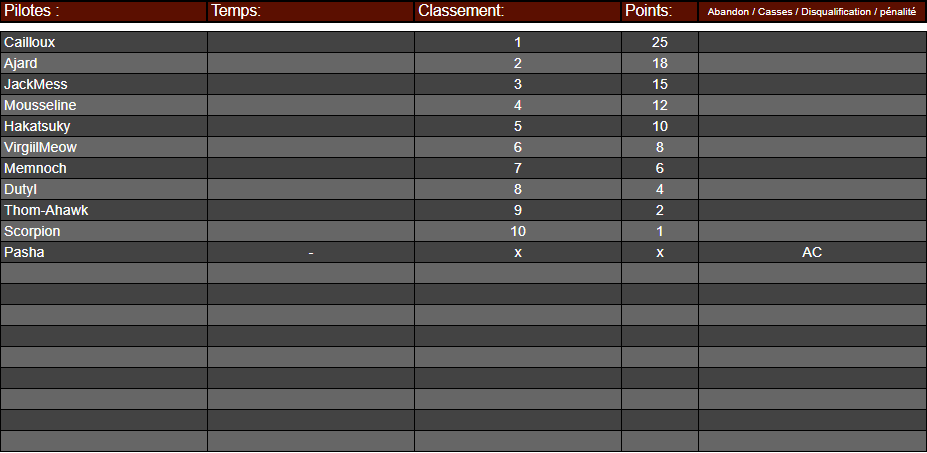Select the Classement column header
This screenshot has width=927, height=453.
point(517,11)
